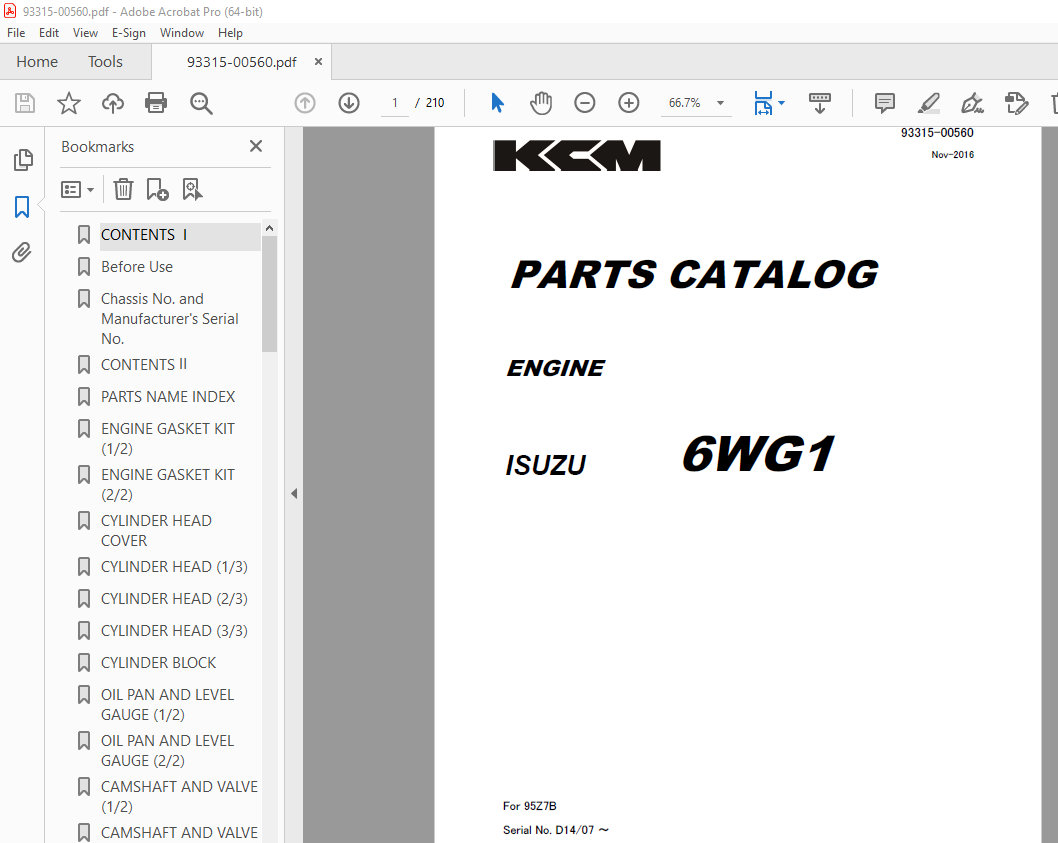Go to next page arrow

pos(349,103)
